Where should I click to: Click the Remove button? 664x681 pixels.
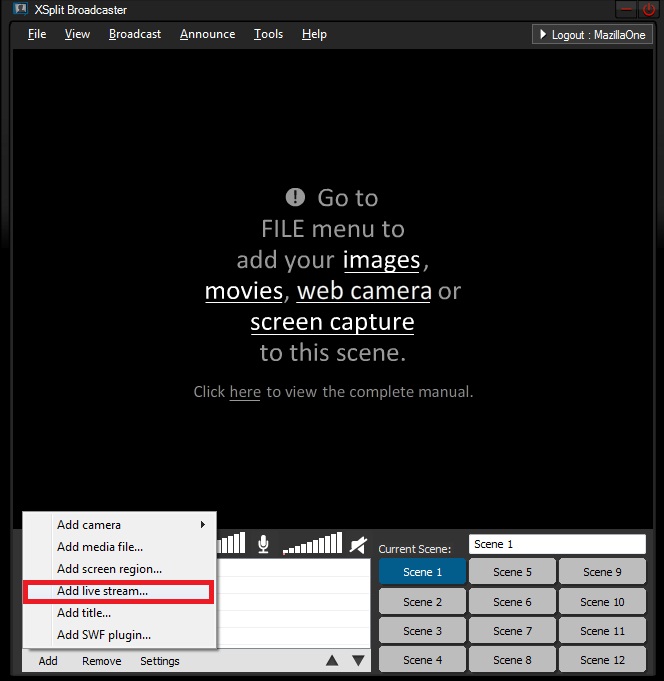coord(102,661)
